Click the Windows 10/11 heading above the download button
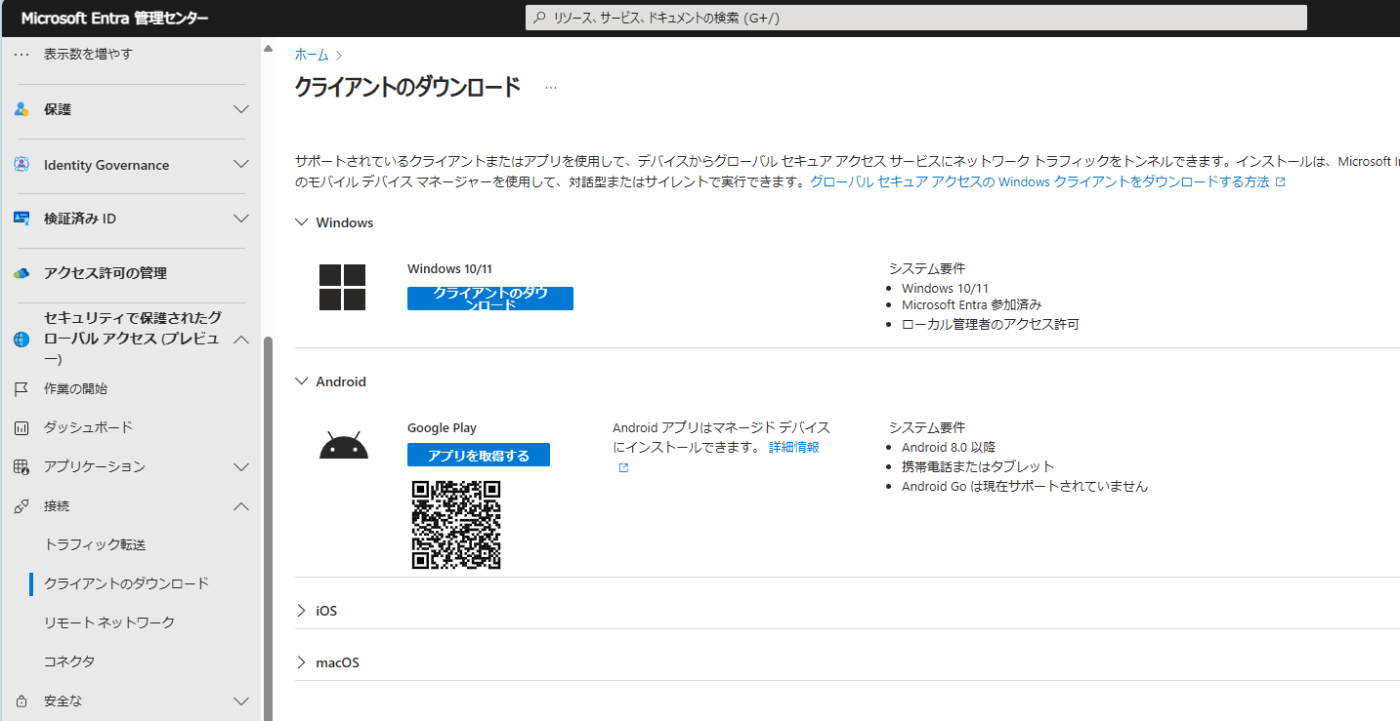 (450, 268)
